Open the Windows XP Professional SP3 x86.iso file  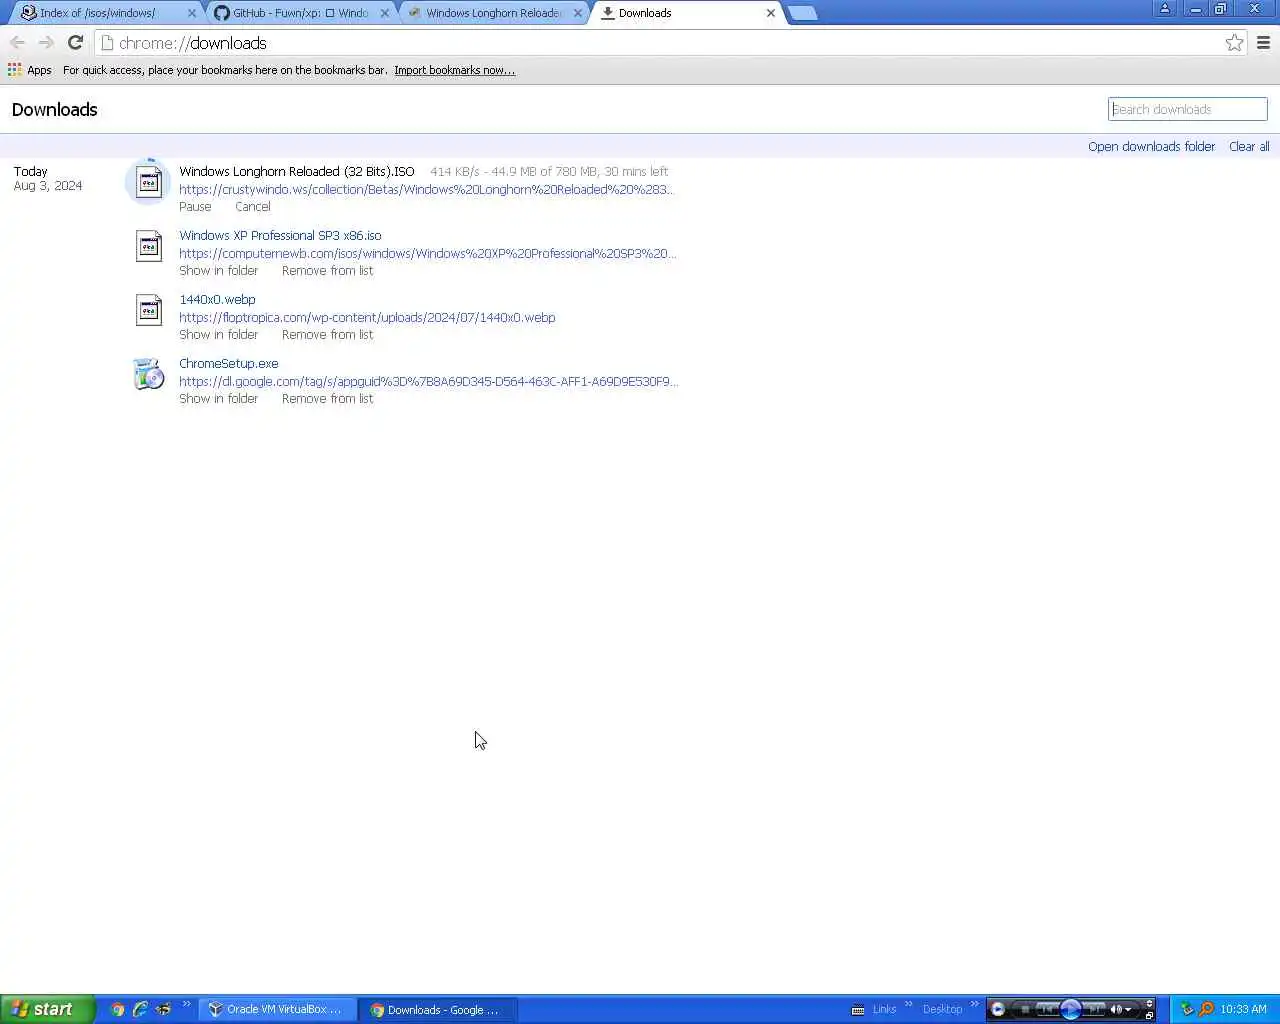[x=280, y=236]
